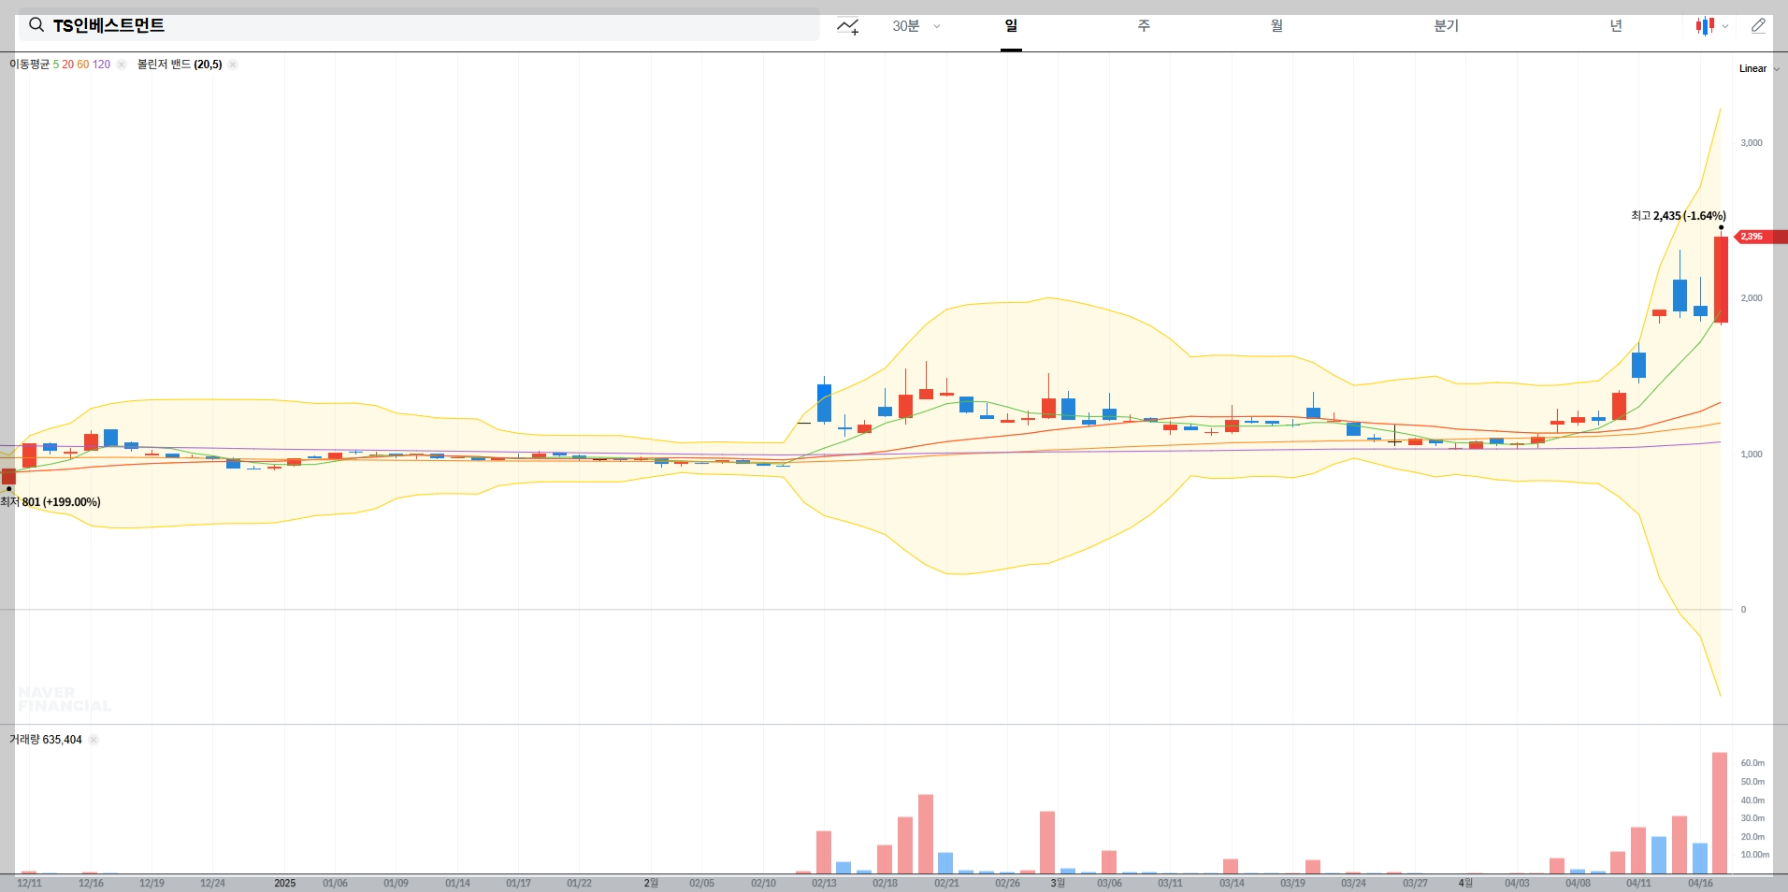Open the Linear scale dropdown
Screen dimensions: 1788x892
[1759, 68]
